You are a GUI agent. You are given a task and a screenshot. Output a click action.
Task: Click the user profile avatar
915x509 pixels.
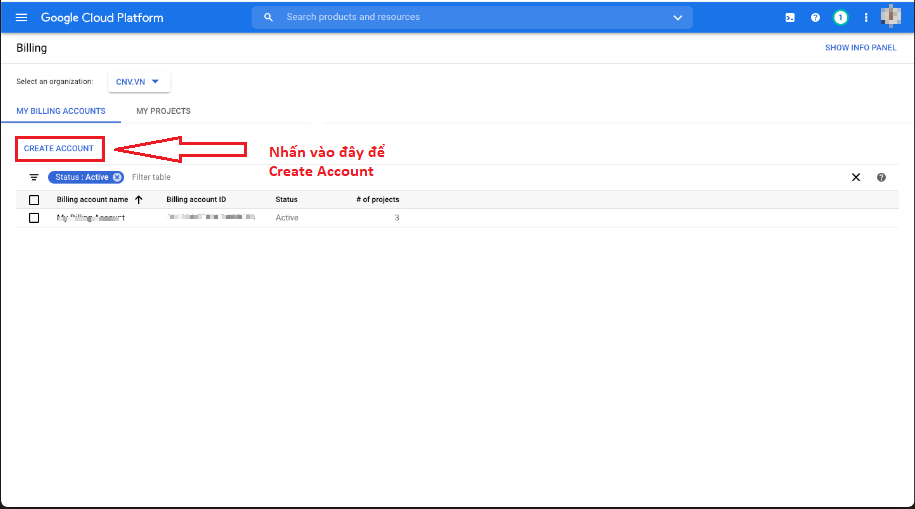pyautogui.click(x=890, y=16)
